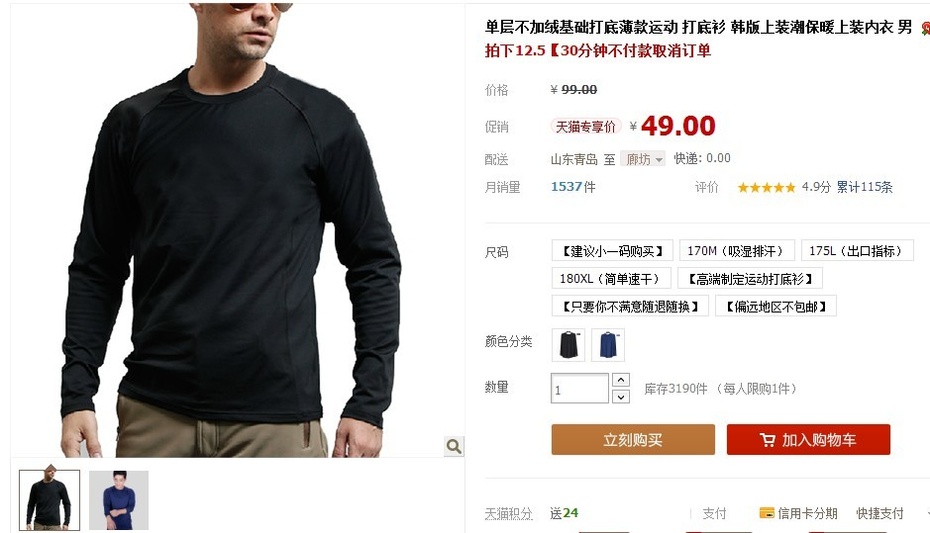Click the 加入购物车 add to cart button
The width and height of the screenshot is (930, 533).
[x=808, y=440]
